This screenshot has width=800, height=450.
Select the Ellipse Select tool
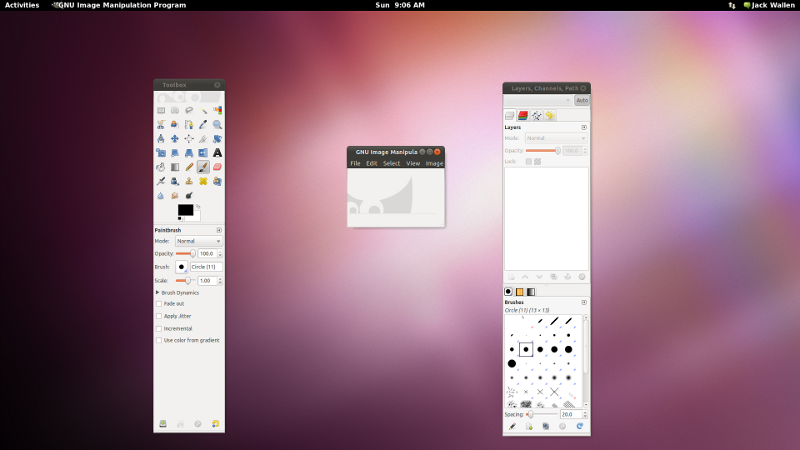[x=175, y=110]
